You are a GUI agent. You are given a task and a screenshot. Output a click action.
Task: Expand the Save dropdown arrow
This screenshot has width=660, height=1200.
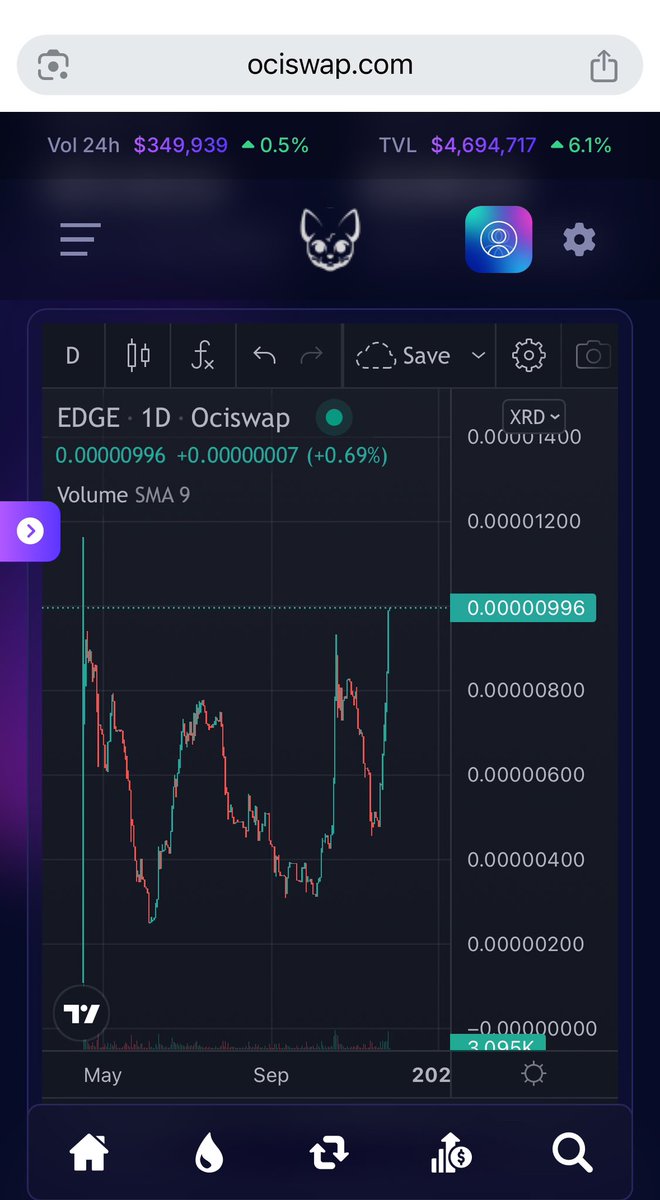click(x=478, y=356)
